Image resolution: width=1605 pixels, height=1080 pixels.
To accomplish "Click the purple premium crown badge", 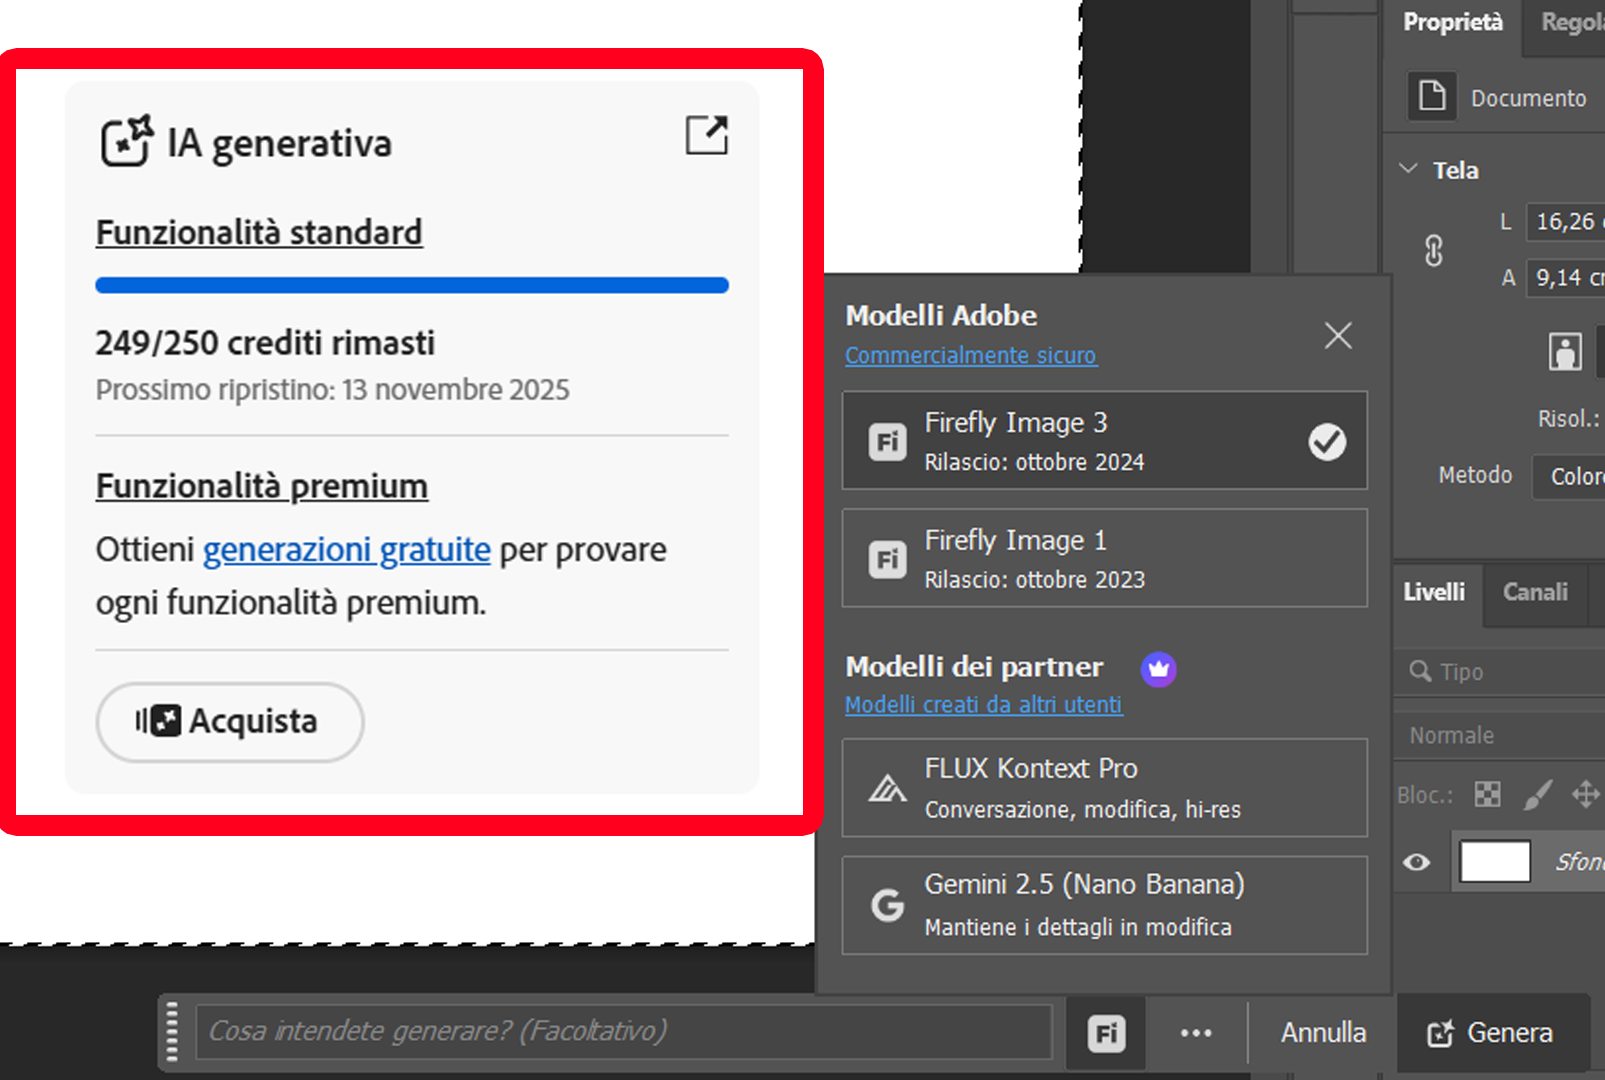I will pos(1159,668).
